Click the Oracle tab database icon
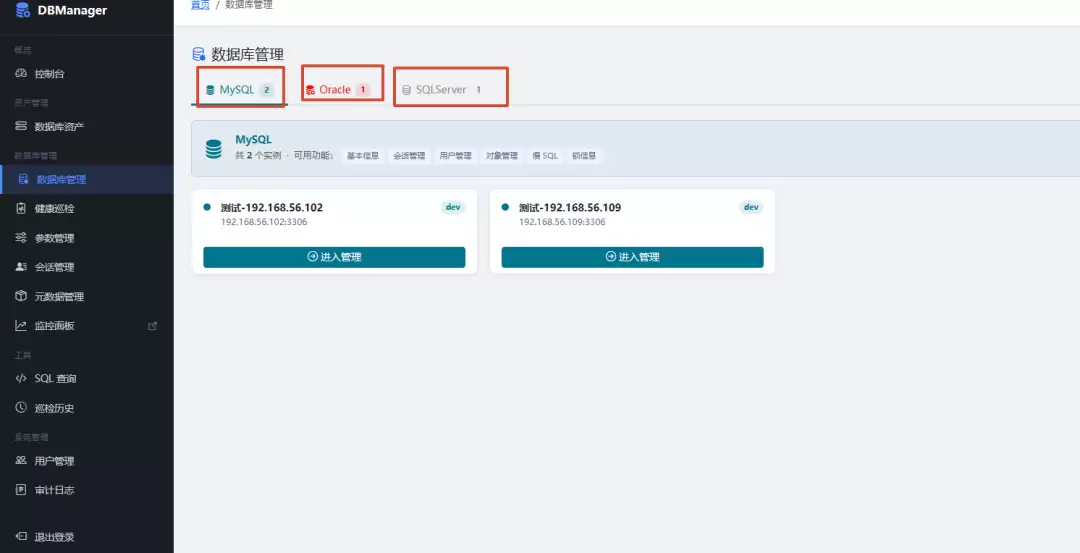This screenshot has width=1080, height=553. 310,90
